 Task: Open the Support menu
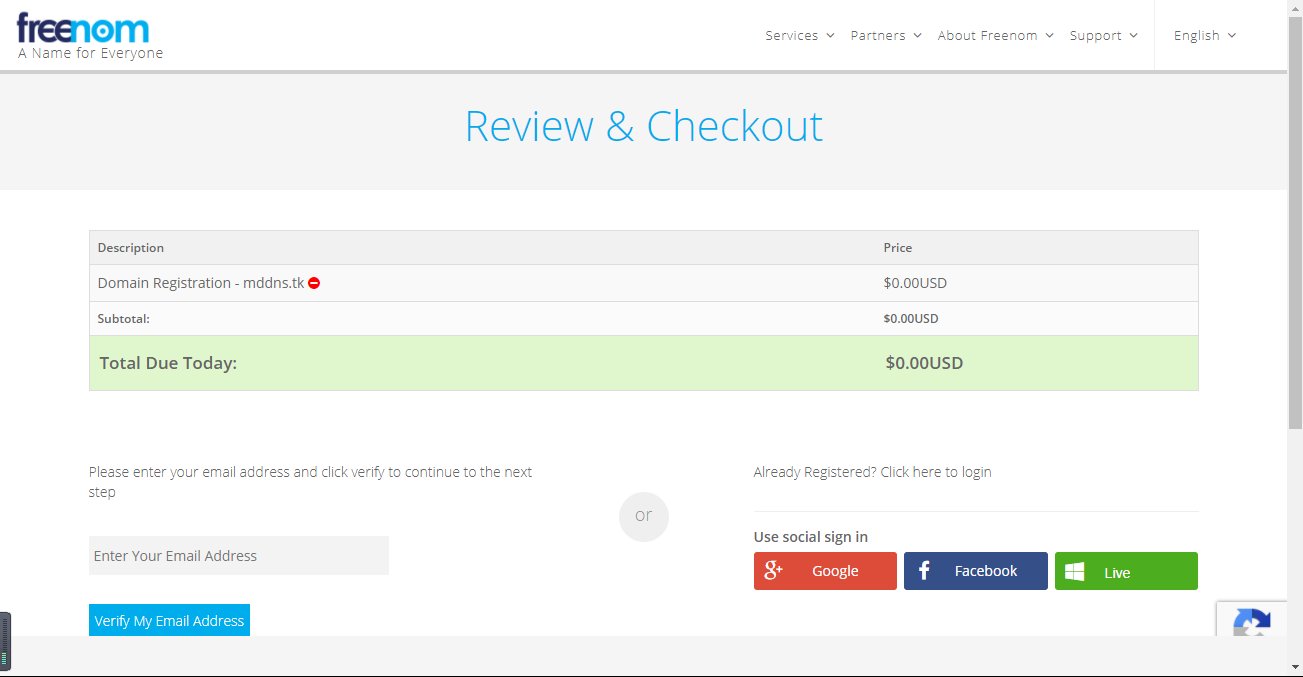[1103, 35]
